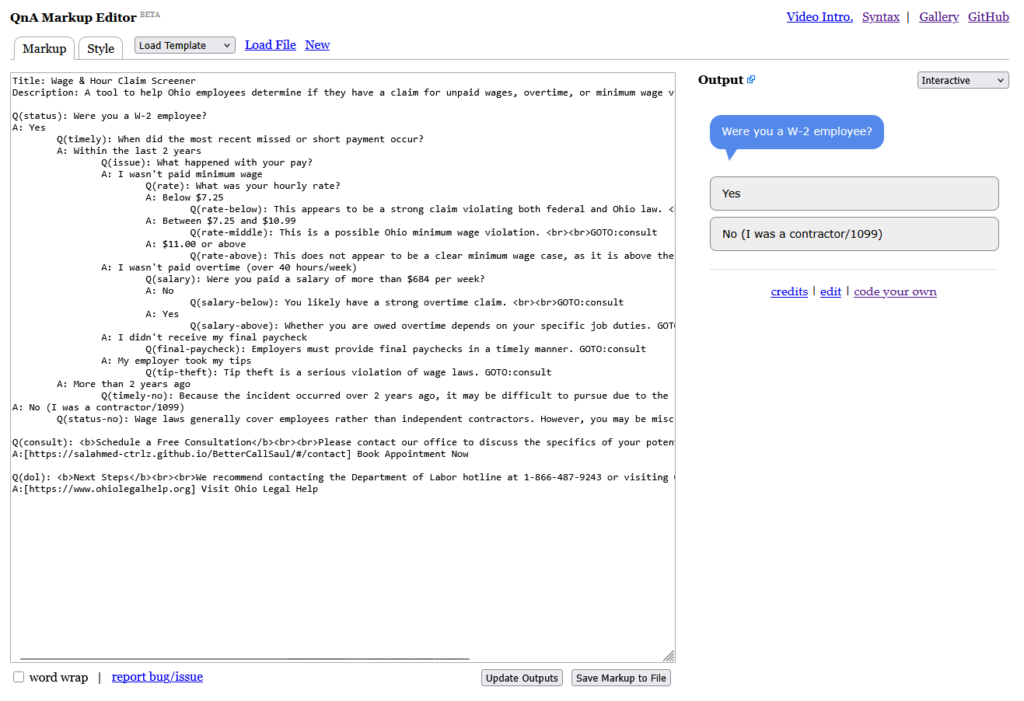Click the edit link below the output preview
This screenshot has width=1024, height=701.
(830, 291)
